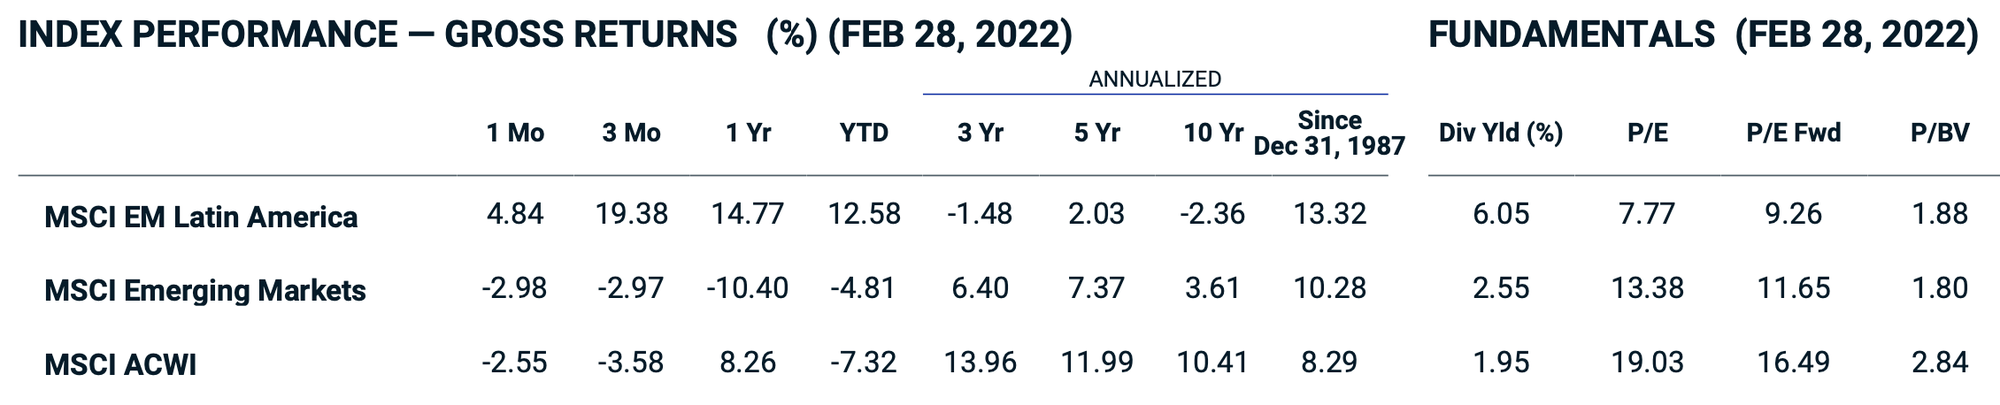Select the Since Dec 31, 1987 header
2000x405 pixels.
[x=1329, y=133]
